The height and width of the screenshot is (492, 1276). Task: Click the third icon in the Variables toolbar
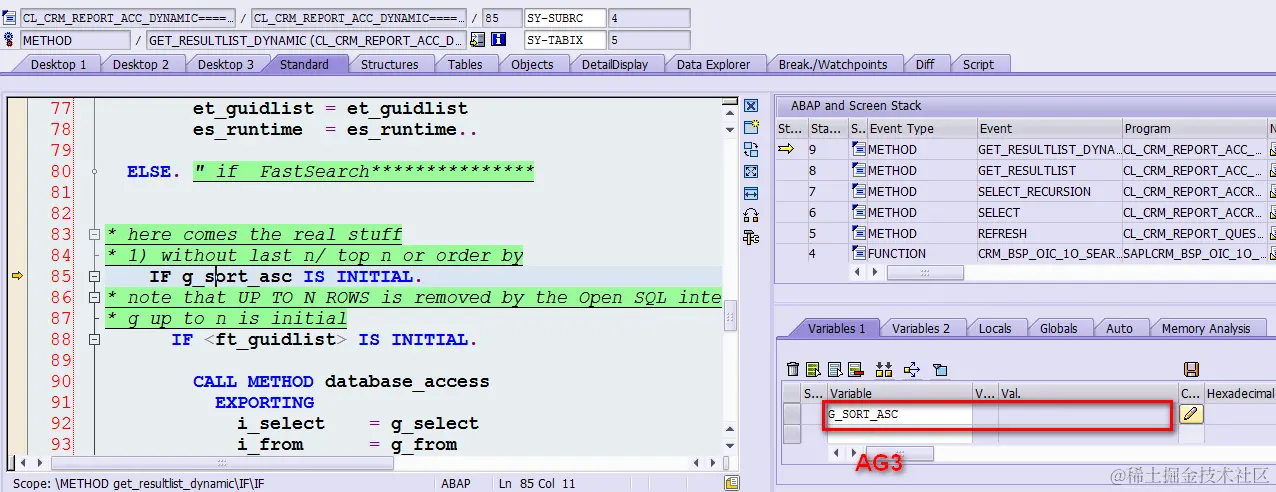click(834, 370)
